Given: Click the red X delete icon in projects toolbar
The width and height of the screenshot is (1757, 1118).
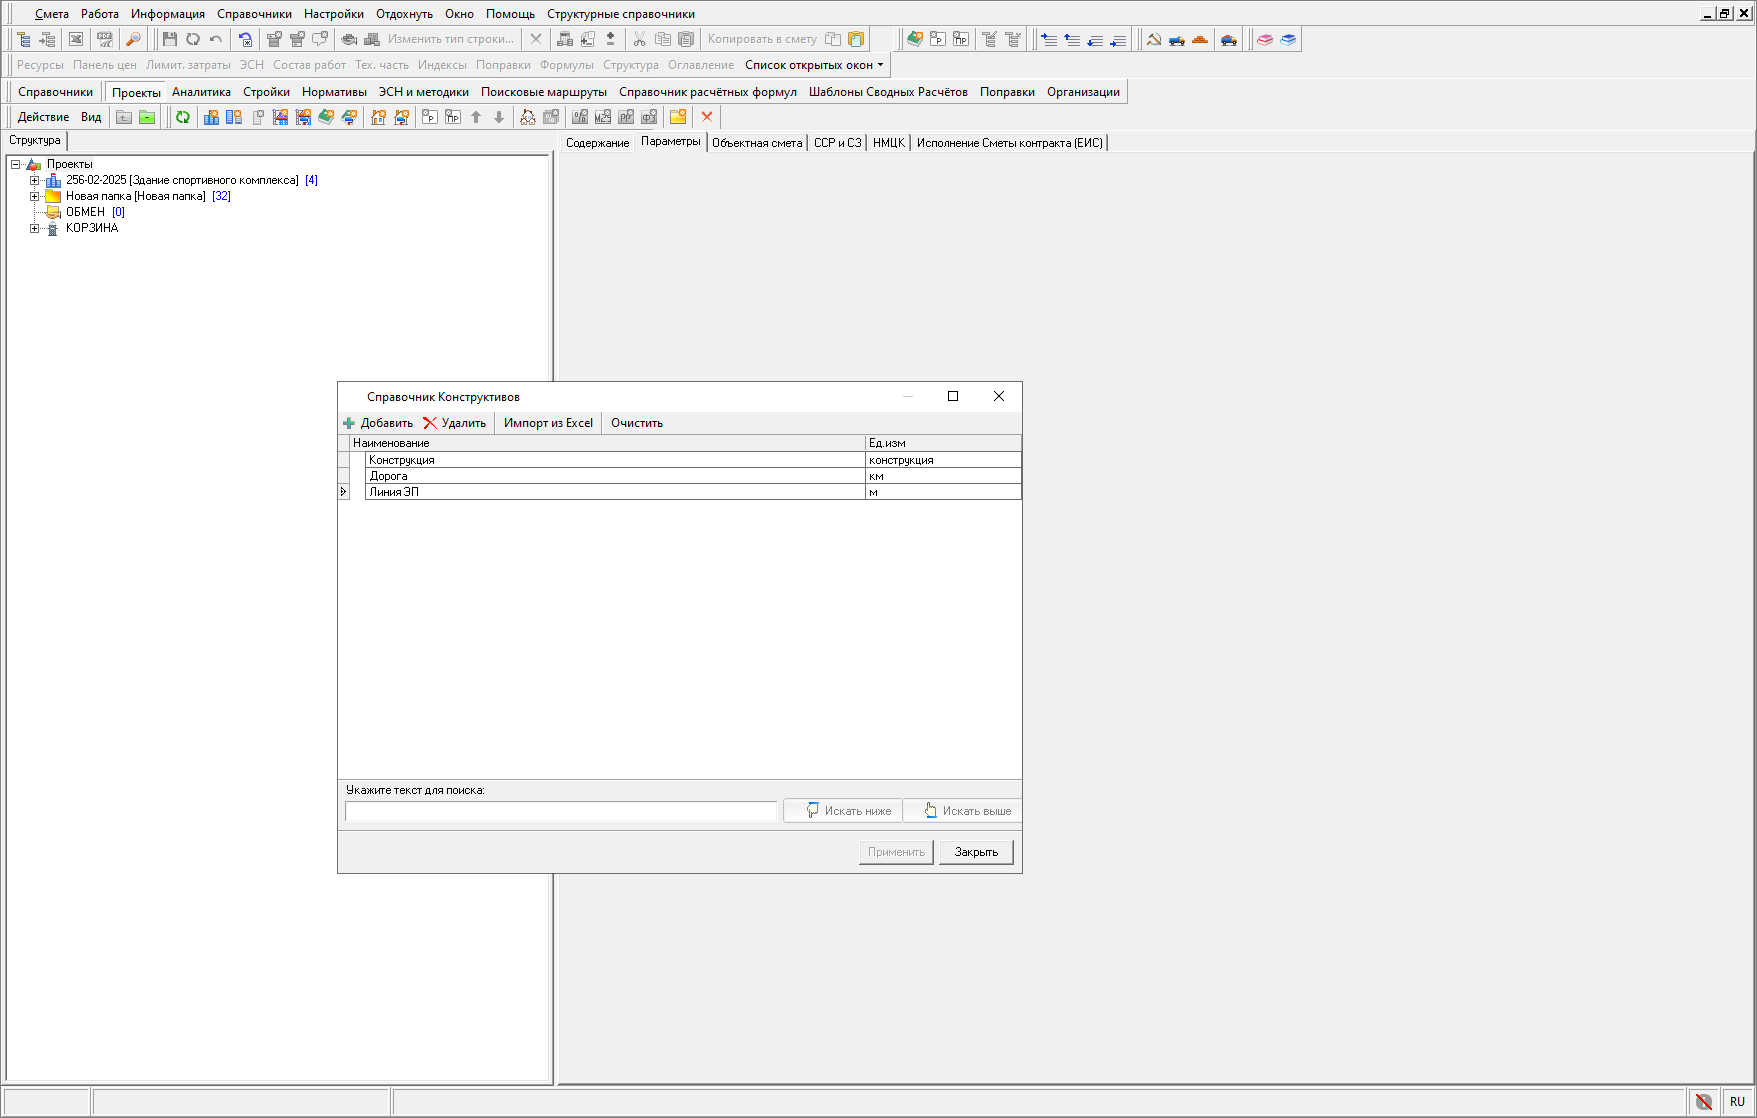Looking at the screenshot, I should (707, 117).
